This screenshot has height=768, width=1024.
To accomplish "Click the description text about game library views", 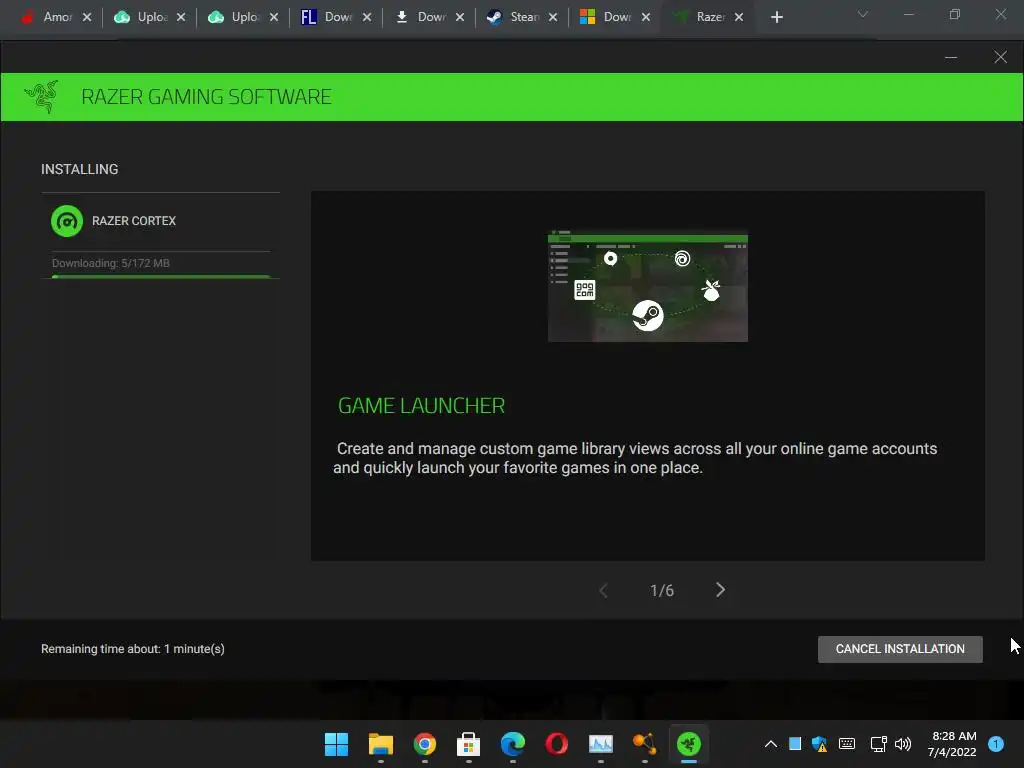I will pos(635,458).
